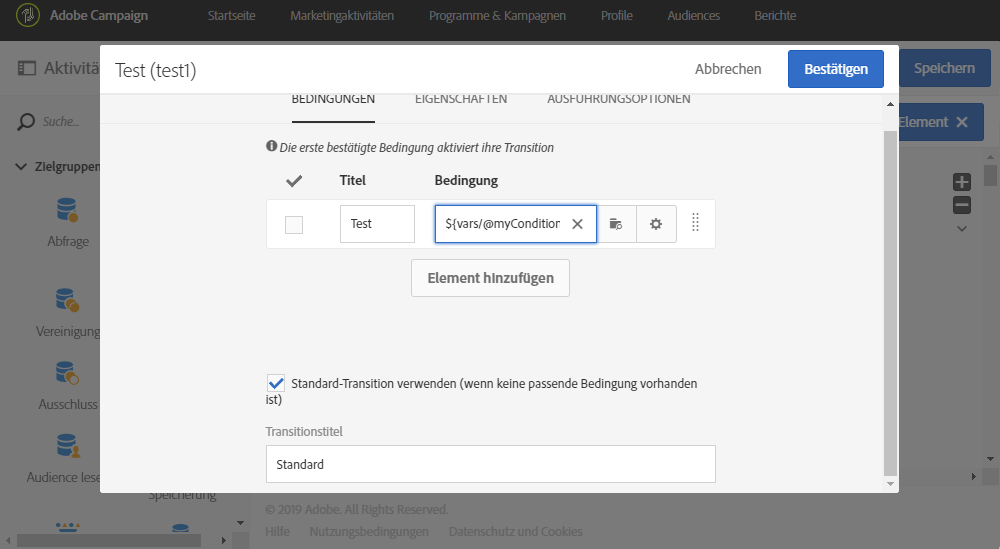Switch to Eigenschaften tab

461,99
